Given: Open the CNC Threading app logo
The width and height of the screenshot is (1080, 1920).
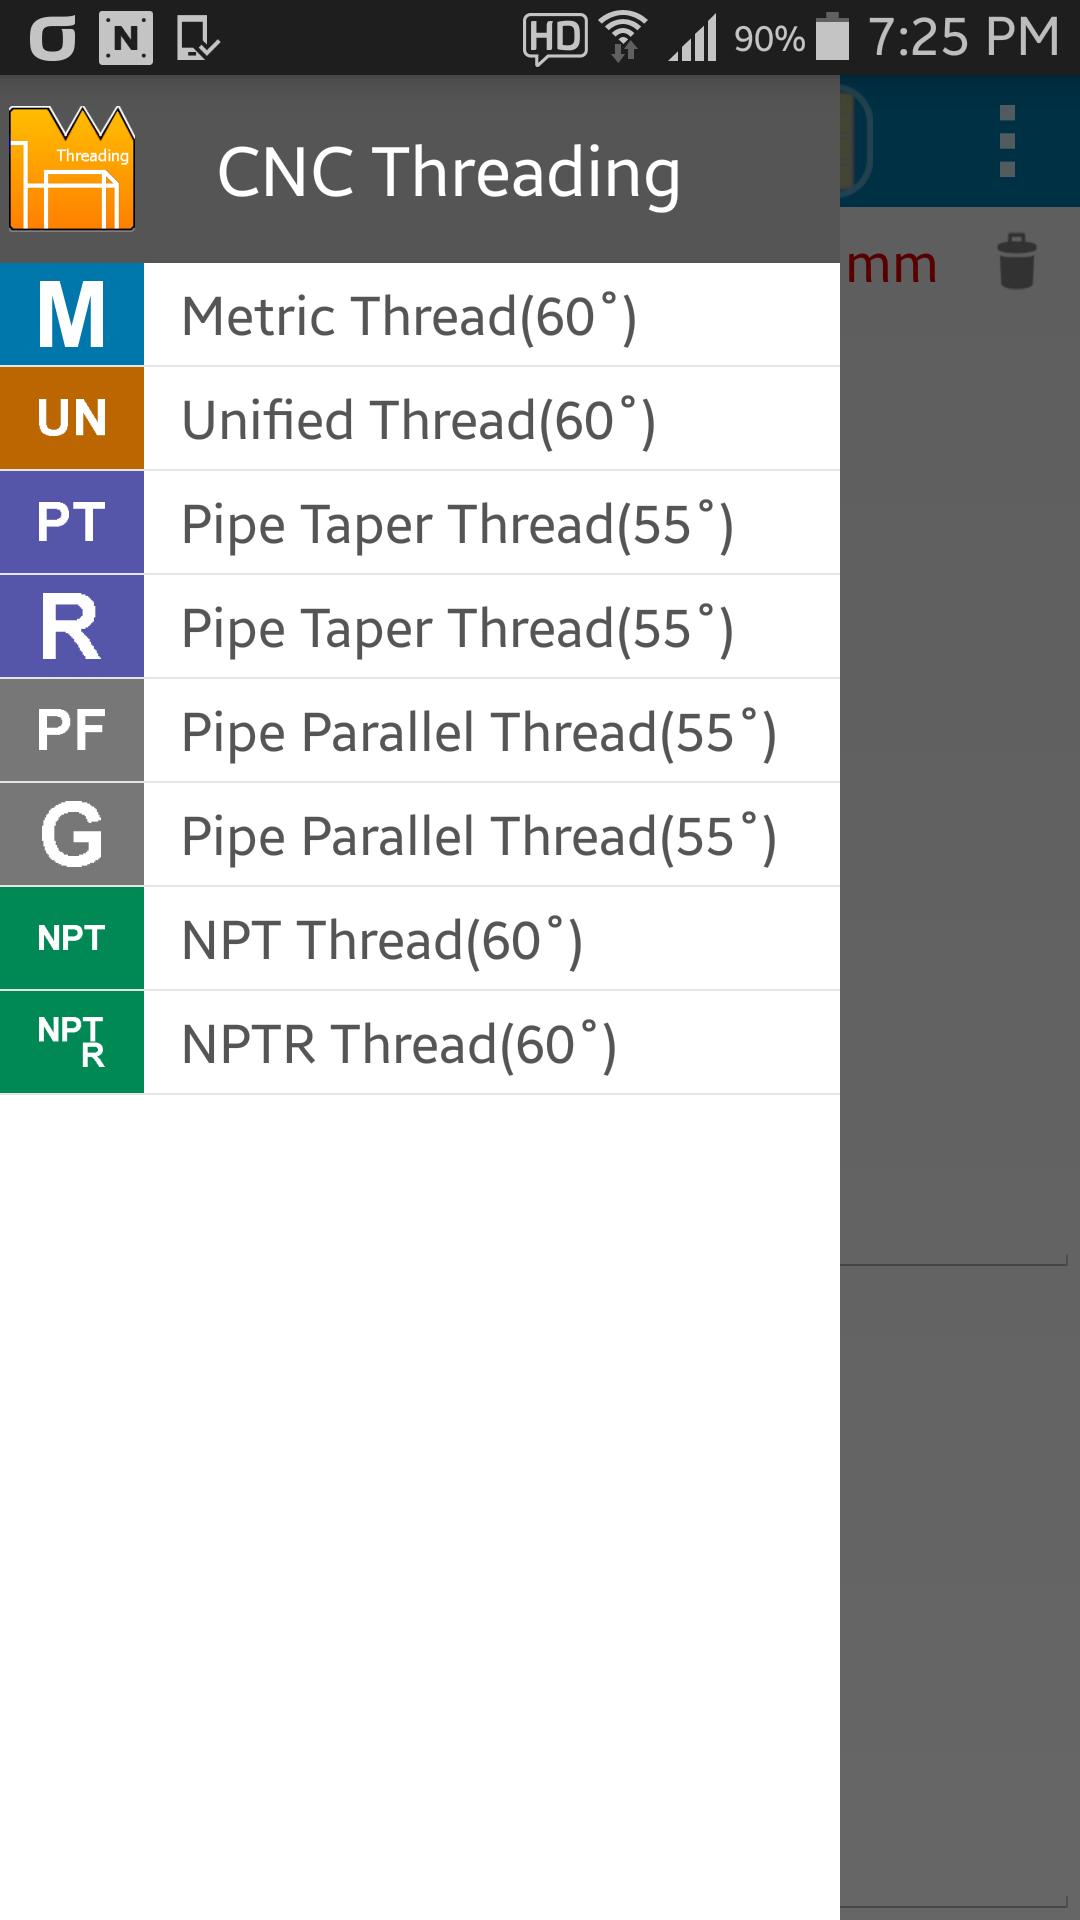Looking at the screenshot, I should point(72,168).
